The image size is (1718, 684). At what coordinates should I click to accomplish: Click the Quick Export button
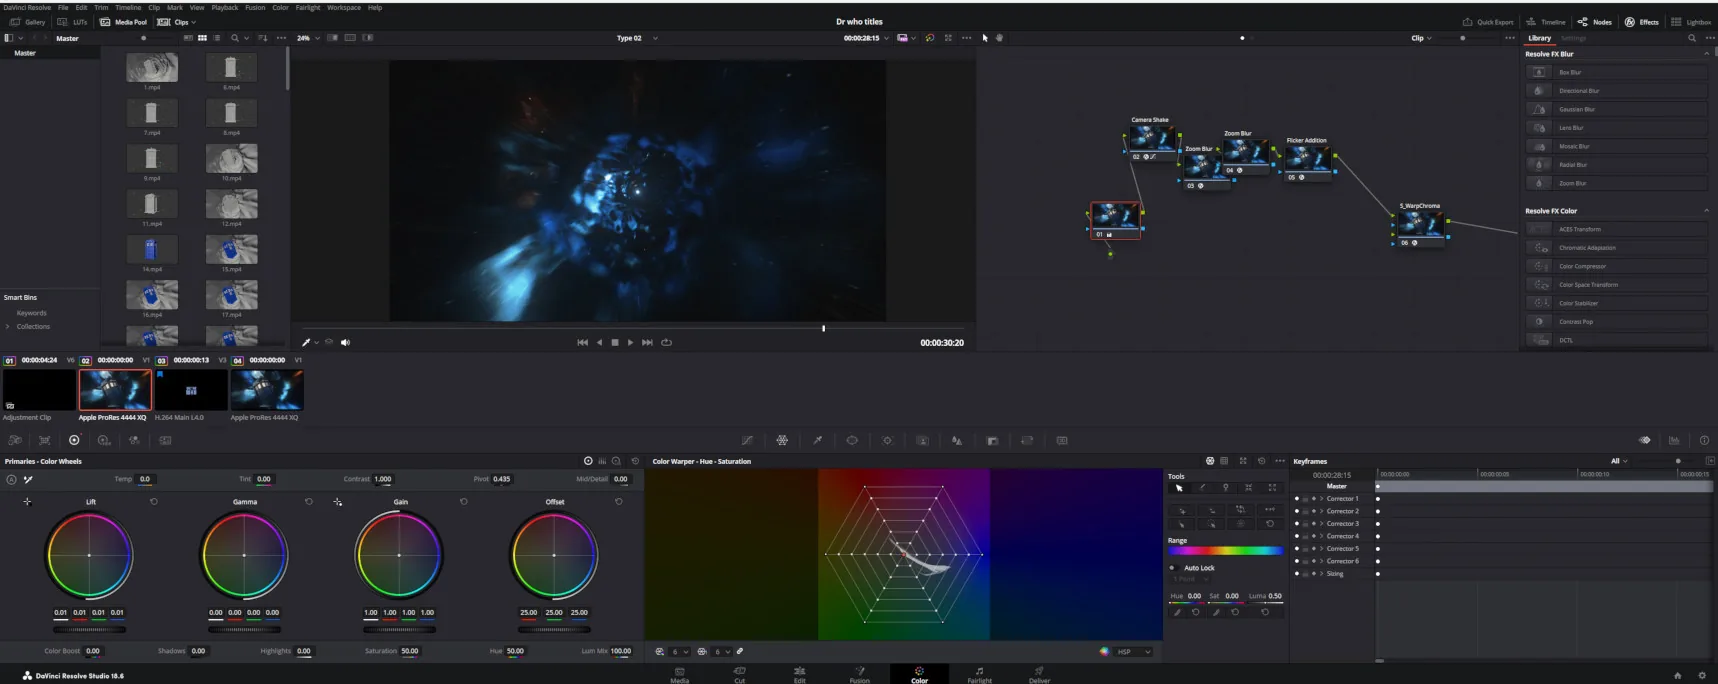coord(1488,22)
